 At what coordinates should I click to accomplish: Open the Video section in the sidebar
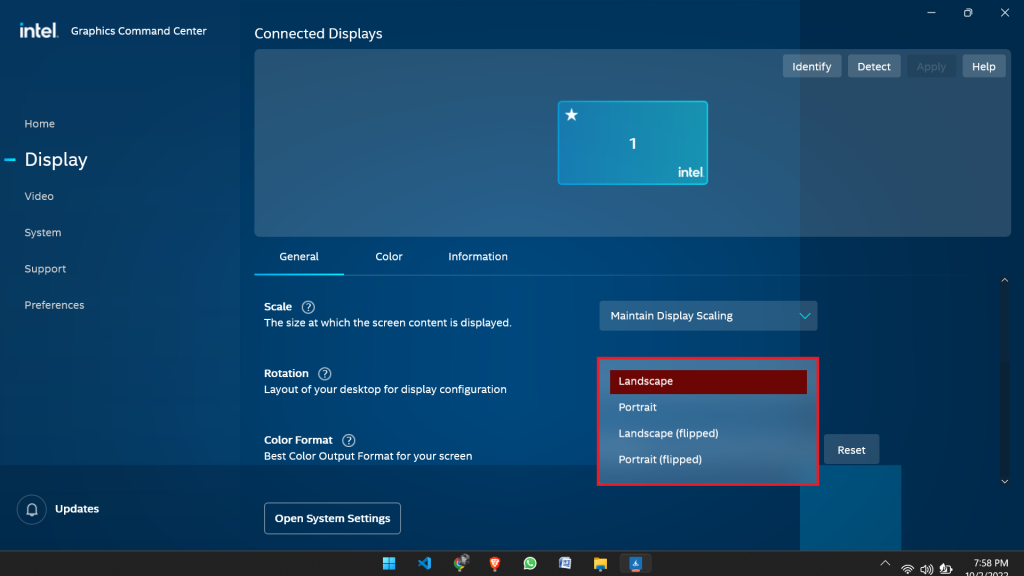(39, 196)
